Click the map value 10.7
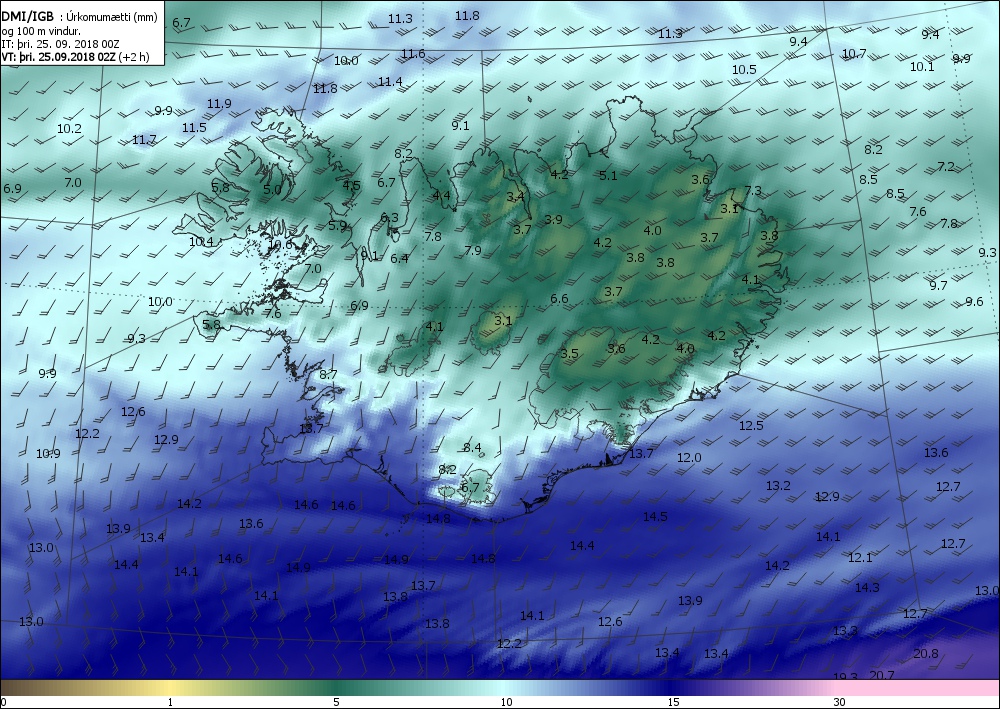Viewport: 1000px width, 709px height. pos(854,54)
